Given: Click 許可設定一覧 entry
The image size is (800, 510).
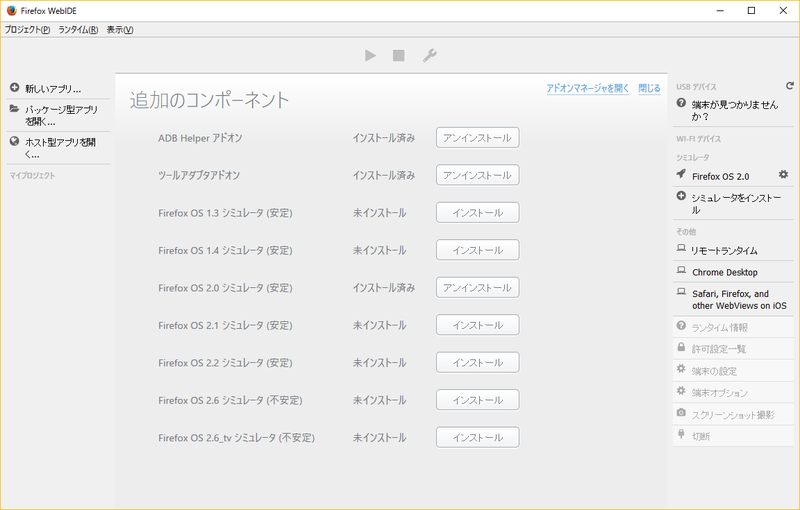Looking at the screenshot, I should click(x=734, y=349).
